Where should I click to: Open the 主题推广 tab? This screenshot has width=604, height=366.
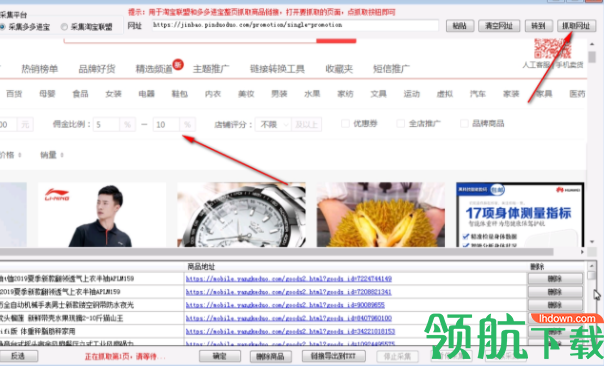(211, 69)
